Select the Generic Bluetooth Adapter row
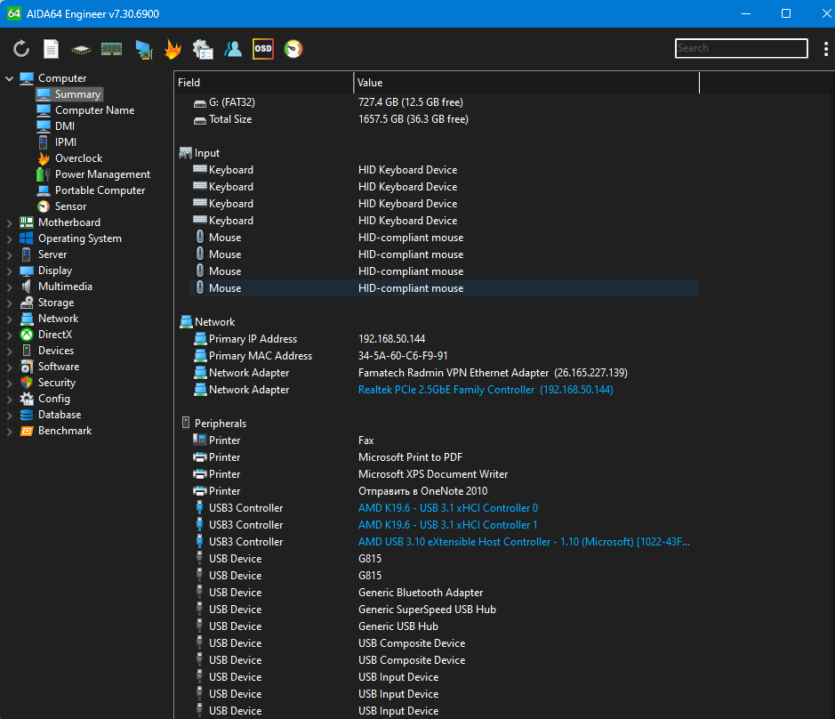This screenshot has height=719, width=835. 444,593
